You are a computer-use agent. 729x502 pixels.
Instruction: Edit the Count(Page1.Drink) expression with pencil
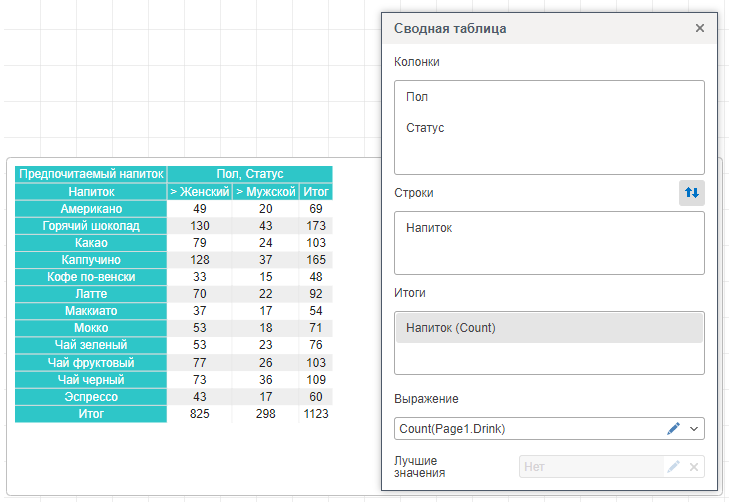[673, 429]
